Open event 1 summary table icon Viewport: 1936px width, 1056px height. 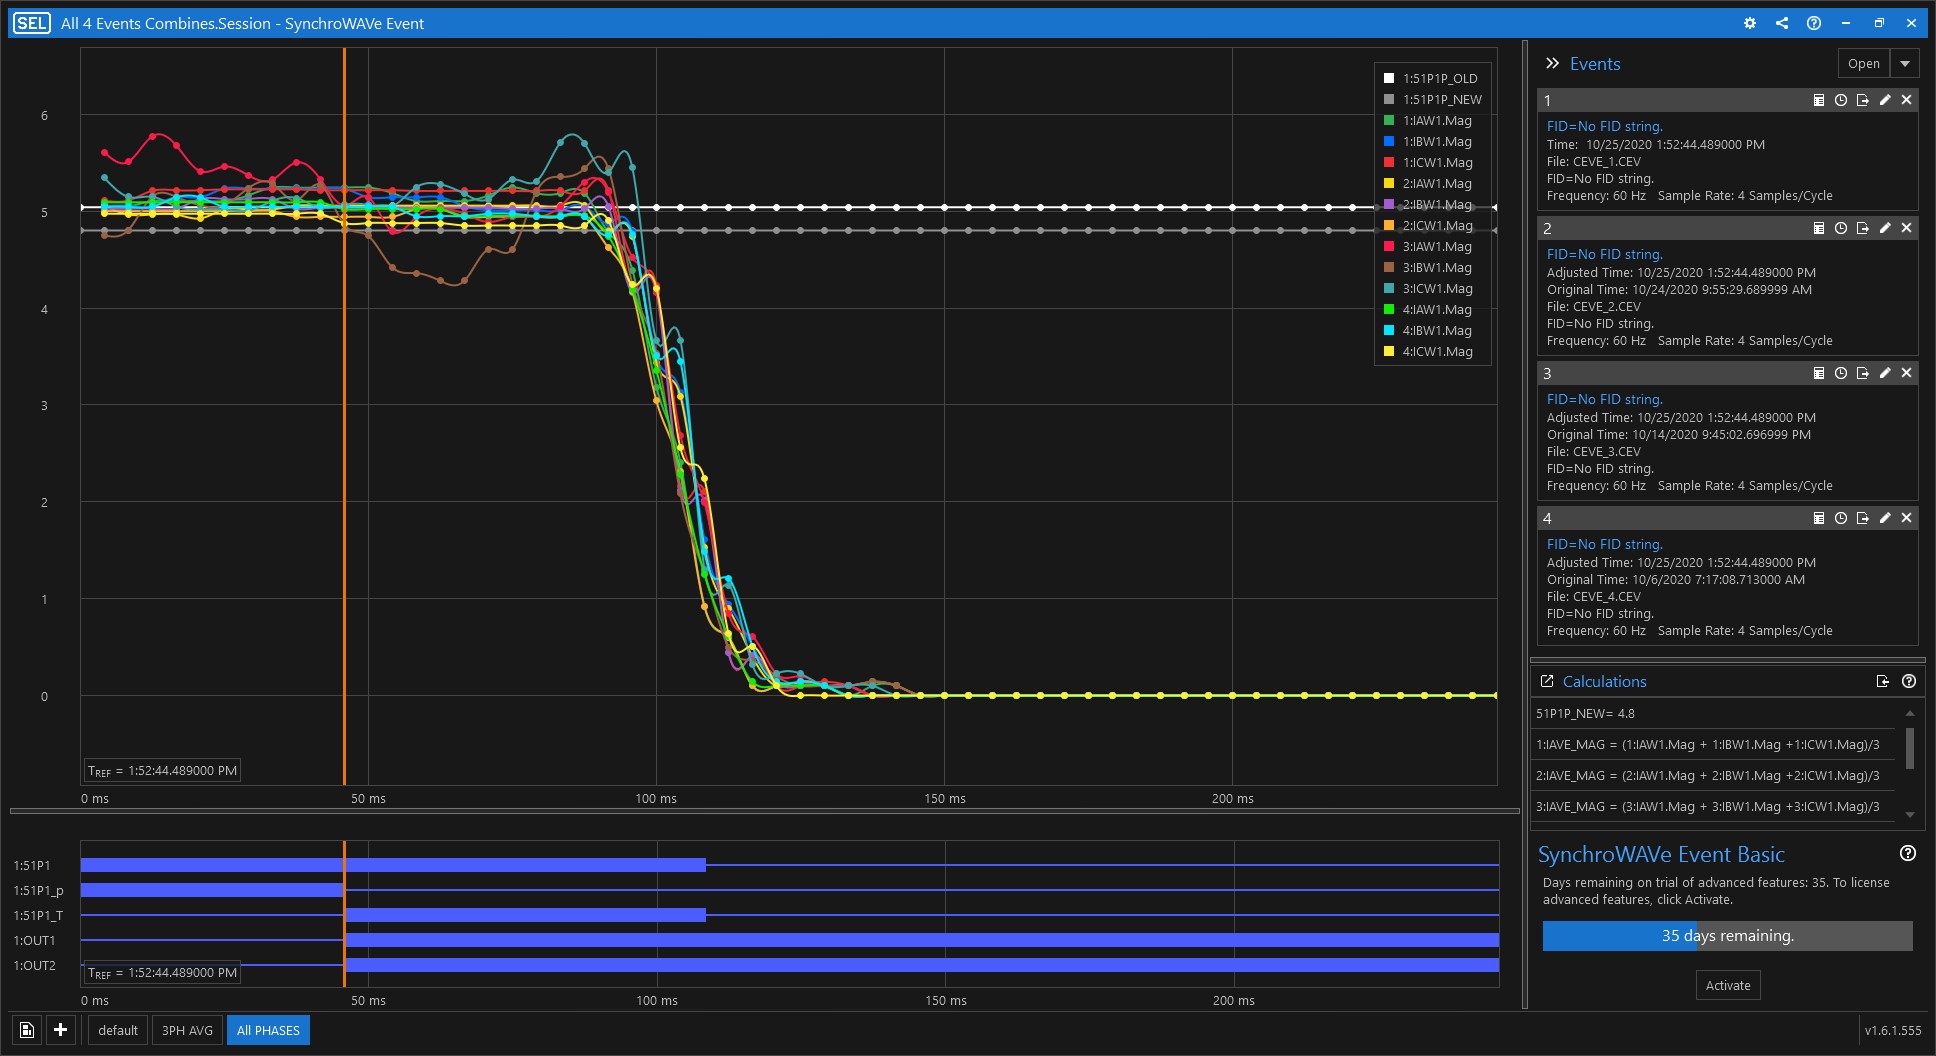[x=1819, y=100]
